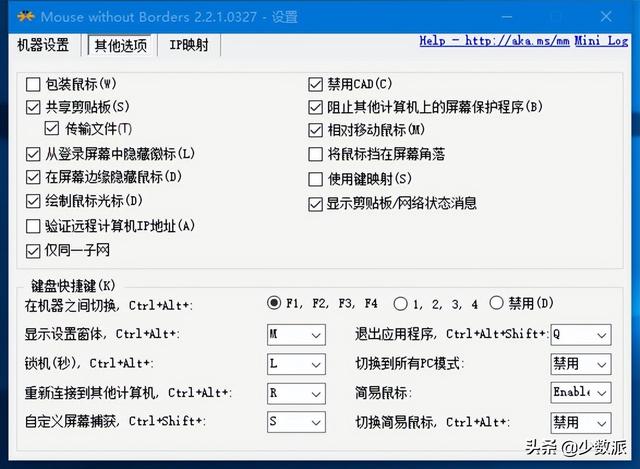Viewport: 640px width, 469px height.
Task: Click the 切换到所有PC模式 label
Action: (410, 363)
